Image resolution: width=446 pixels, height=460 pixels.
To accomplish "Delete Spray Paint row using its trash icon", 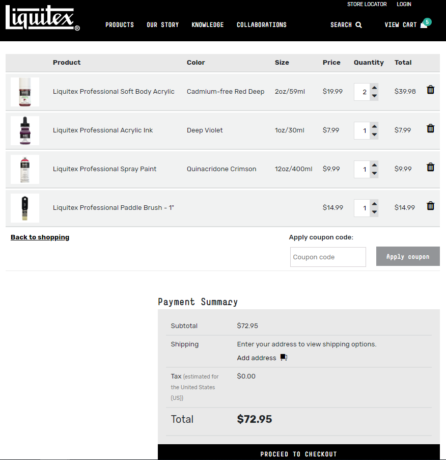I will [x=430, y=167].
